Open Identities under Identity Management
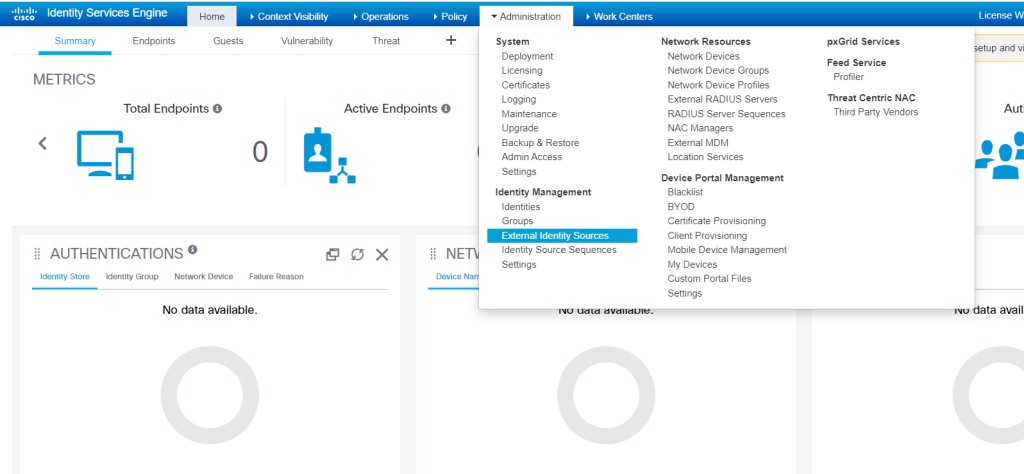 click(520, 206)
